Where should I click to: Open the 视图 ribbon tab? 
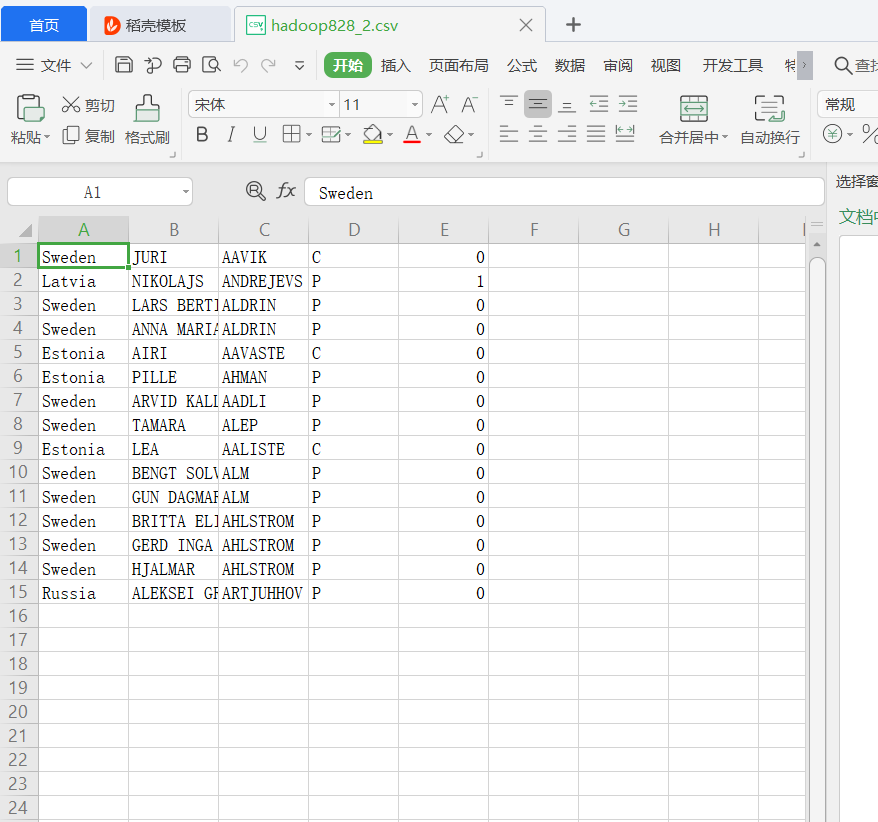point(666,66)
